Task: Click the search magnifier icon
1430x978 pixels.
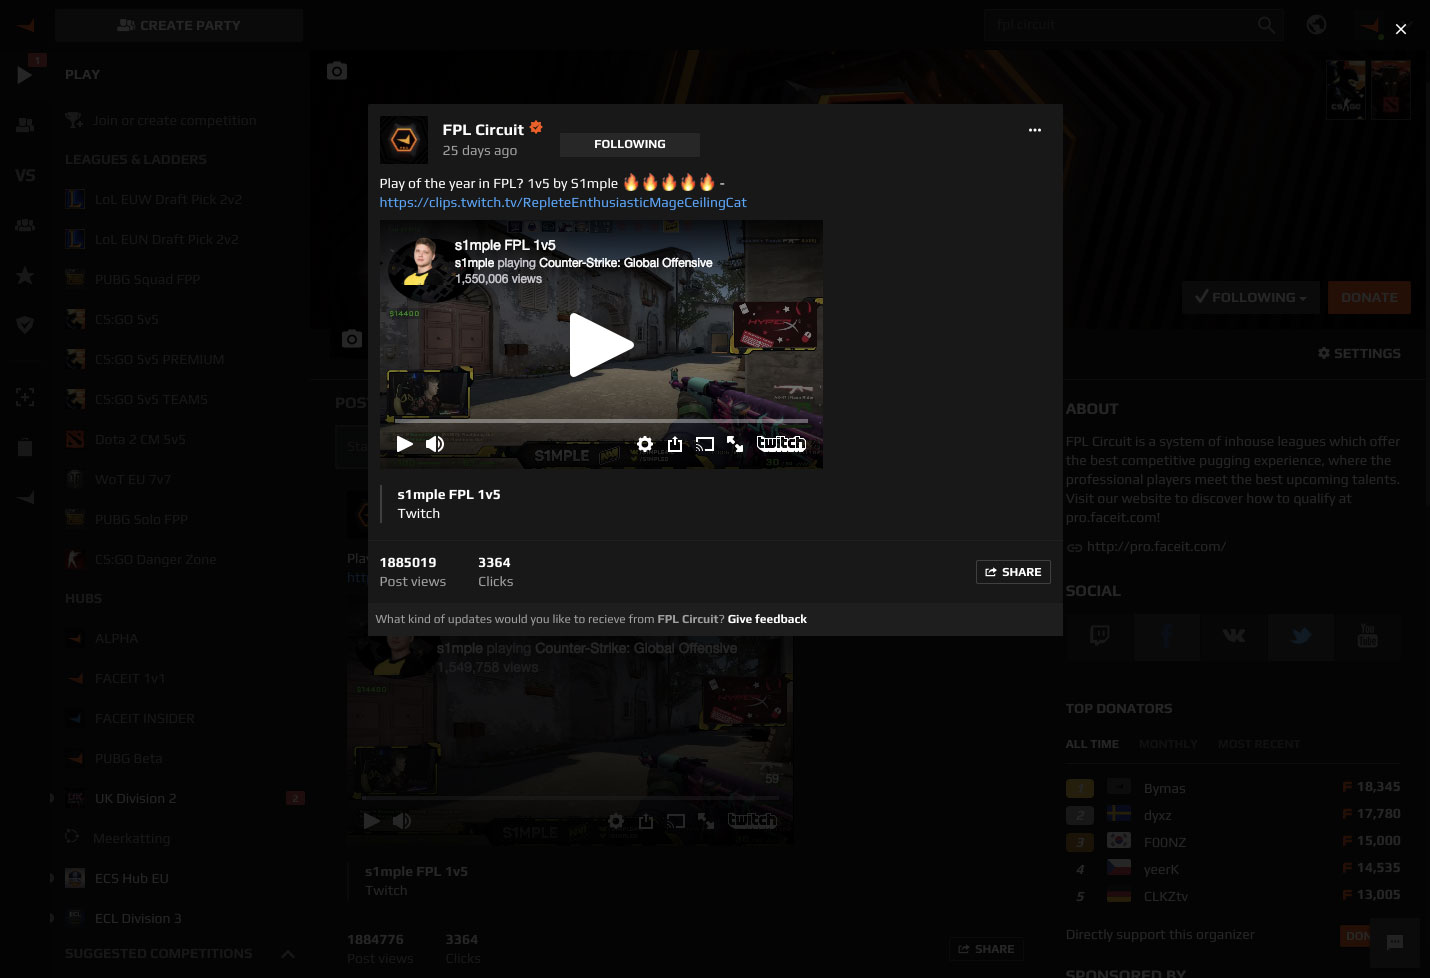Action: [1267, 25]
